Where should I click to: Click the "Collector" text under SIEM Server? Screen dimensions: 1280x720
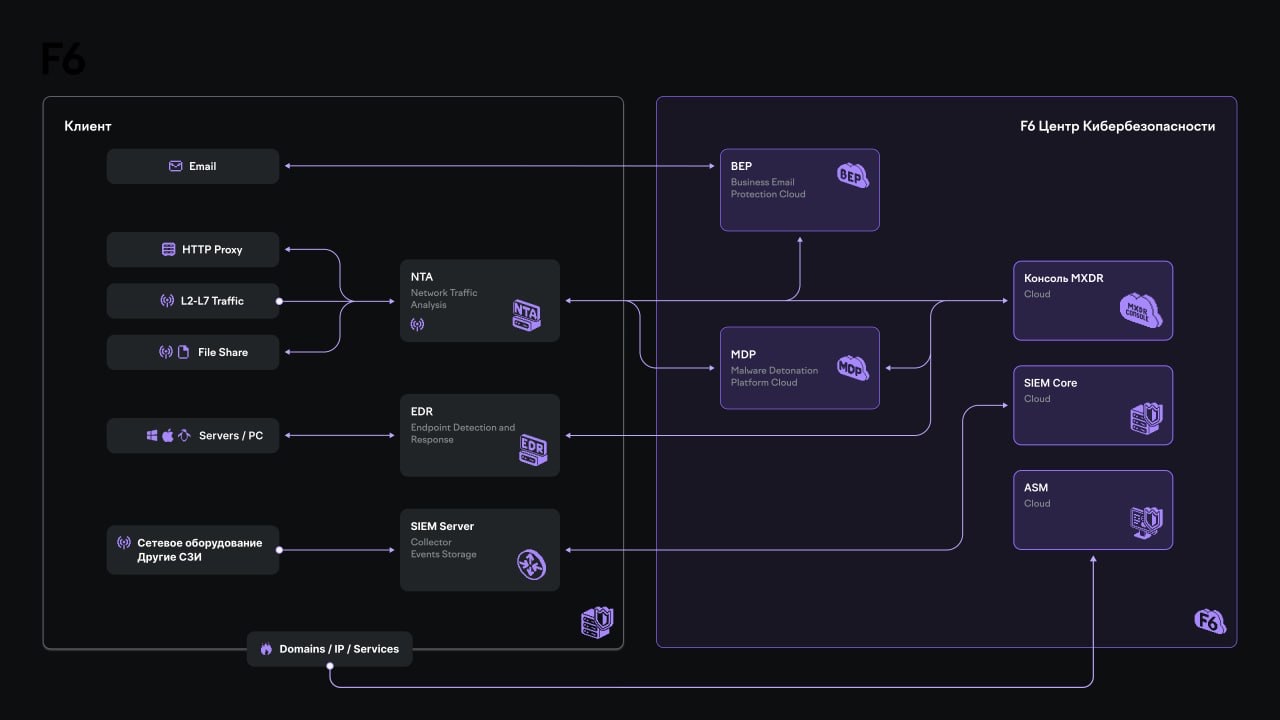tap(431, 542)
